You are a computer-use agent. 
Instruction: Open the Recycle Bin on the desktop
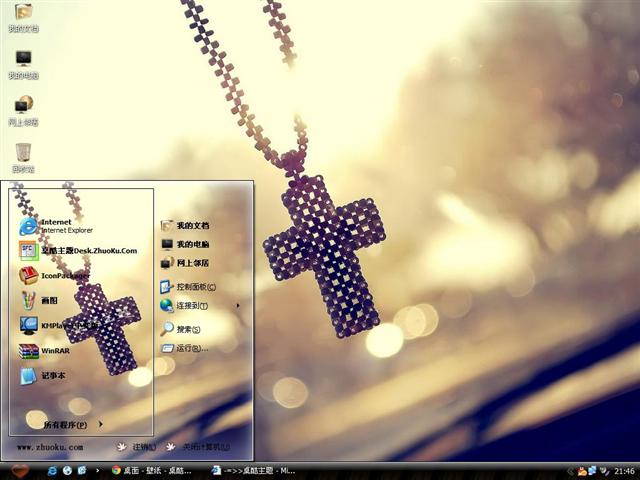23,156
